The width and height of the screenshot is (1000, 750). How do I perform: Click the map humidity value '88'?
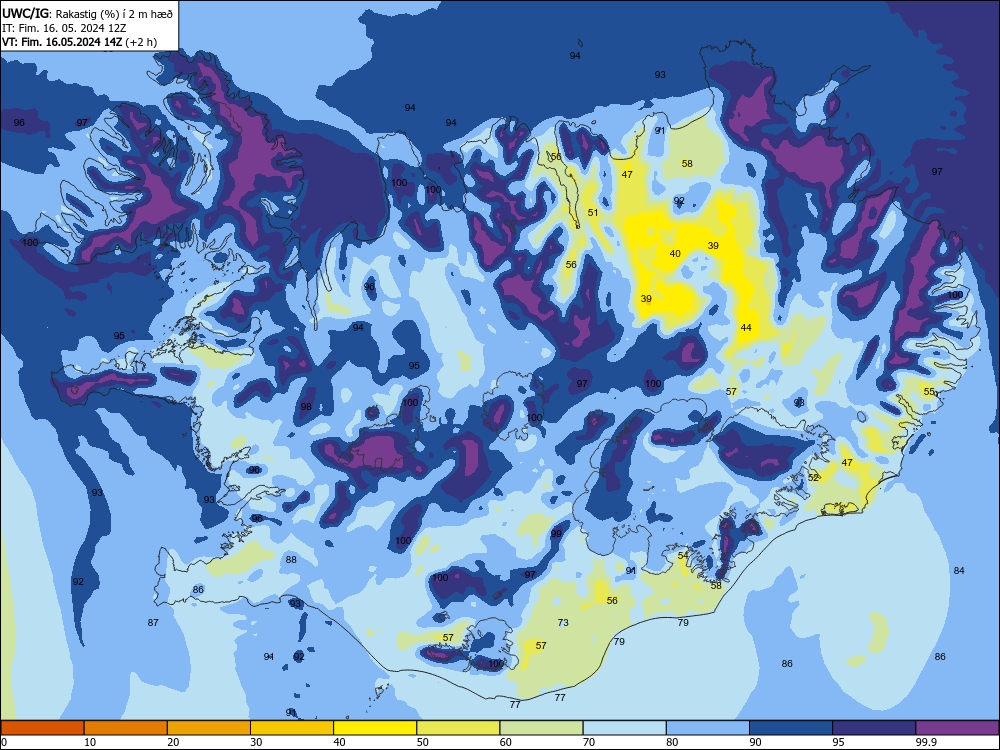pyautogui.click(x=291, y=559)
